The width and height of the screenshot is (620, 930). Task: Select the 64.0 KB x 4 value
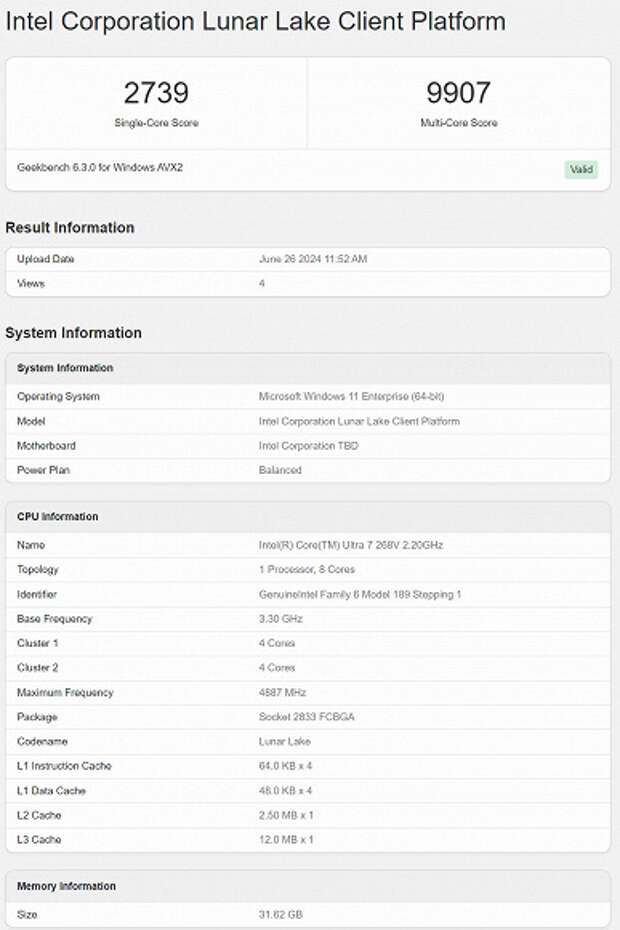pos(285,766)
